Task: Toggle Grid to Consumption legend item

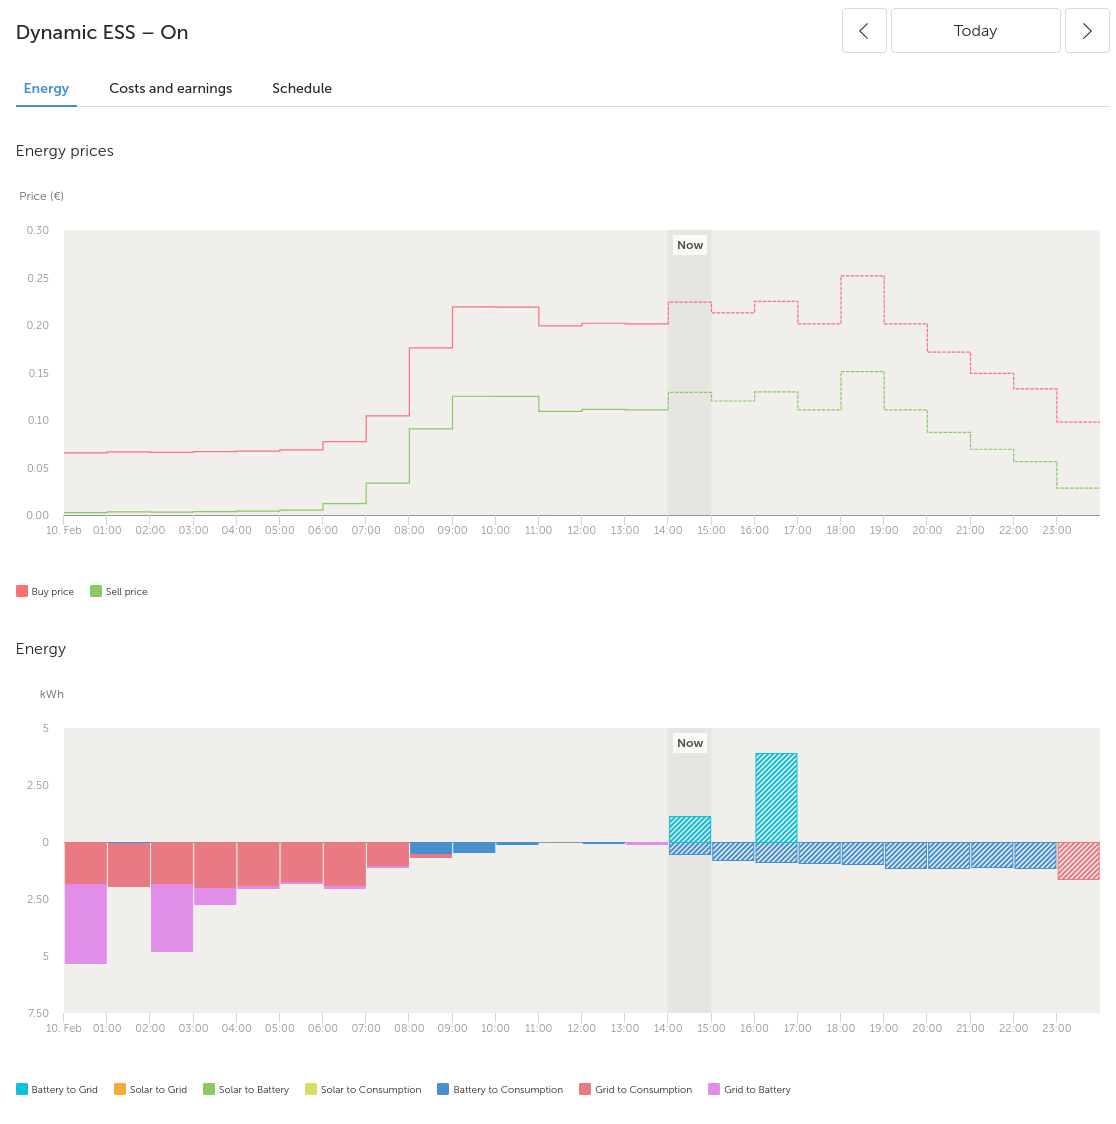Action: 636,1090
